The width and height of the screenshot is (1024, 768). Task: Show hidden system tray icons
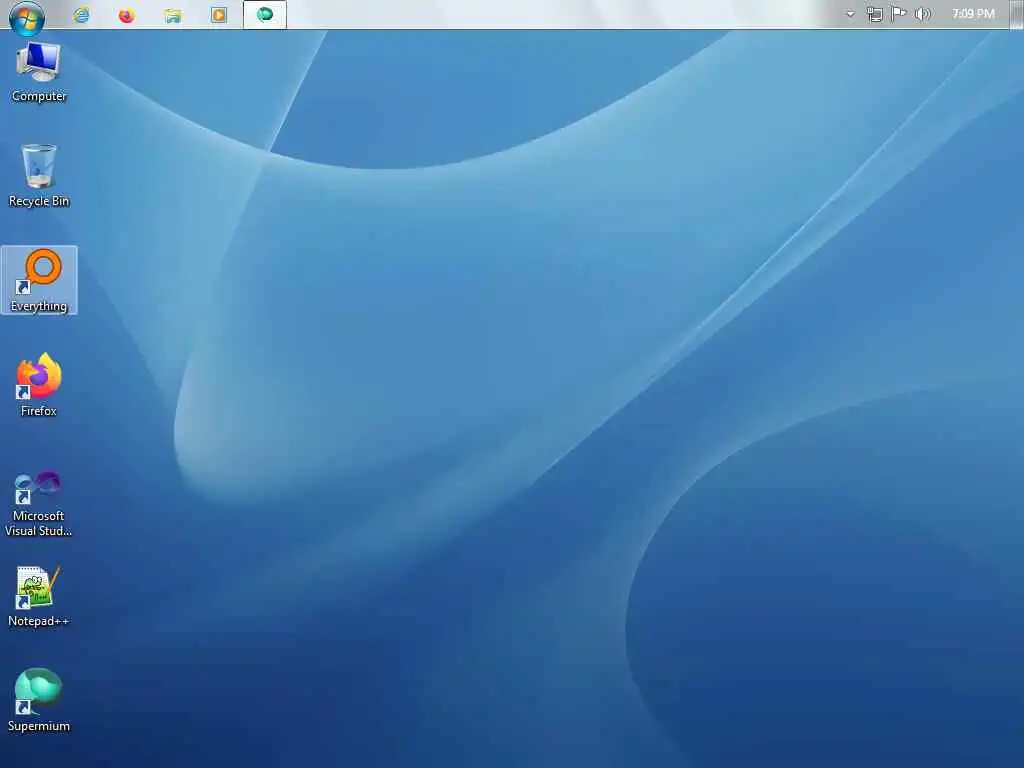850,14
